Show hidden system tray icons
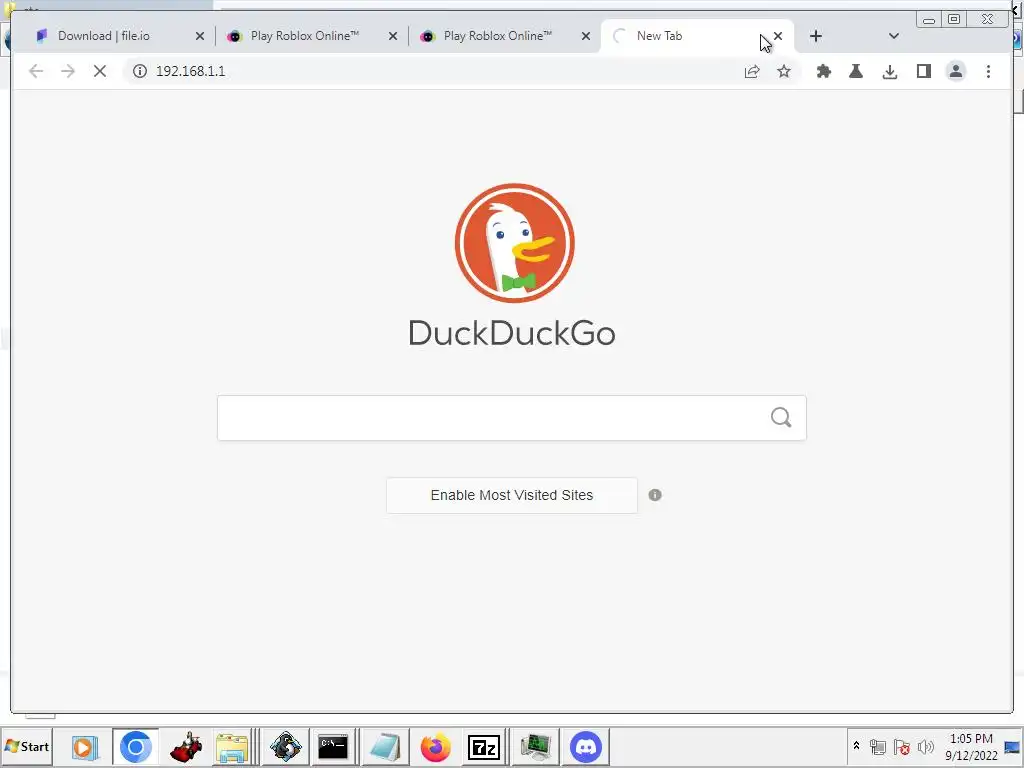This screenshot has height=768, width=1024. 856,746
